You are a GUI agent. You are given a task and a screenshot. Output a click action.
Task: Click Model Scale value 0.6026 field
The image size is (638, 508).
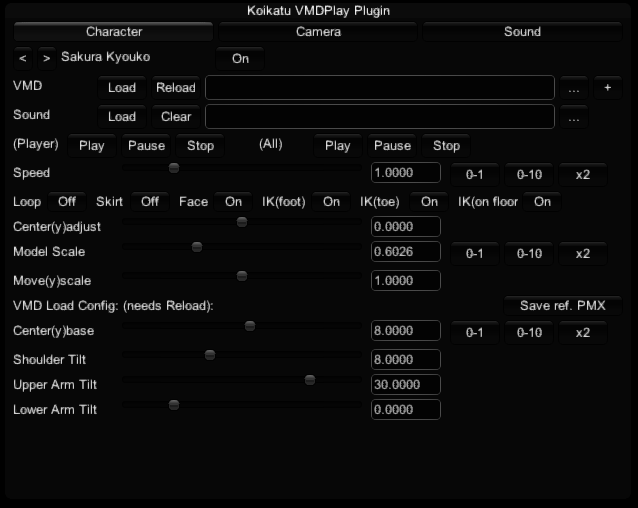406,251
